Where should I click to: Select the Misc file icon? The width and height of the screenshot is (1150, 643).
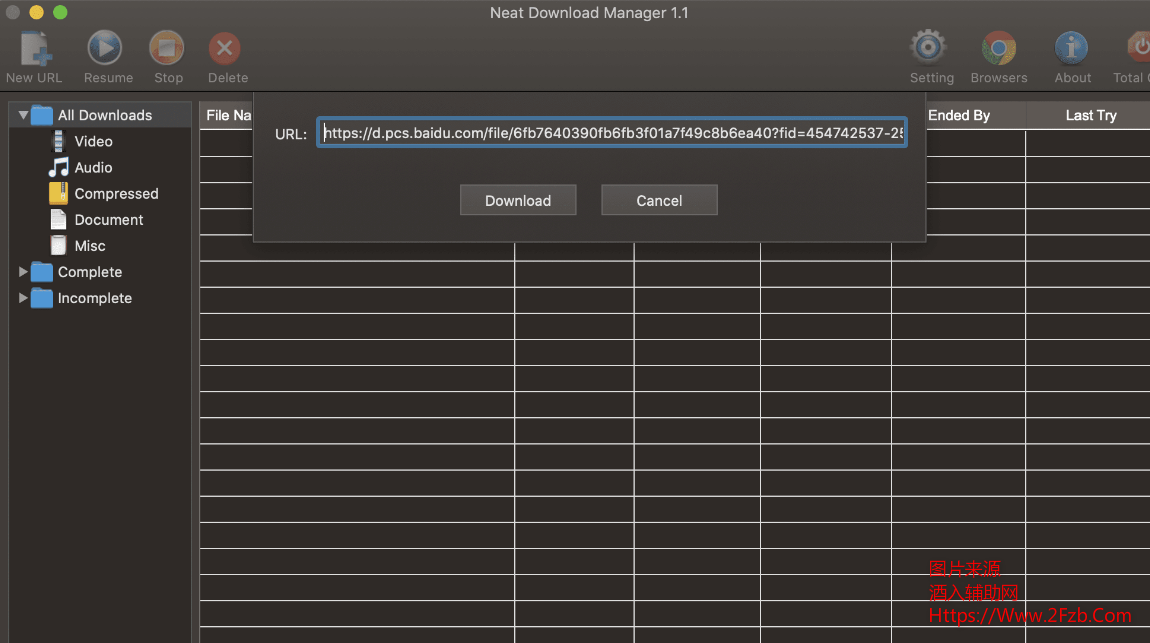[59, 246]
